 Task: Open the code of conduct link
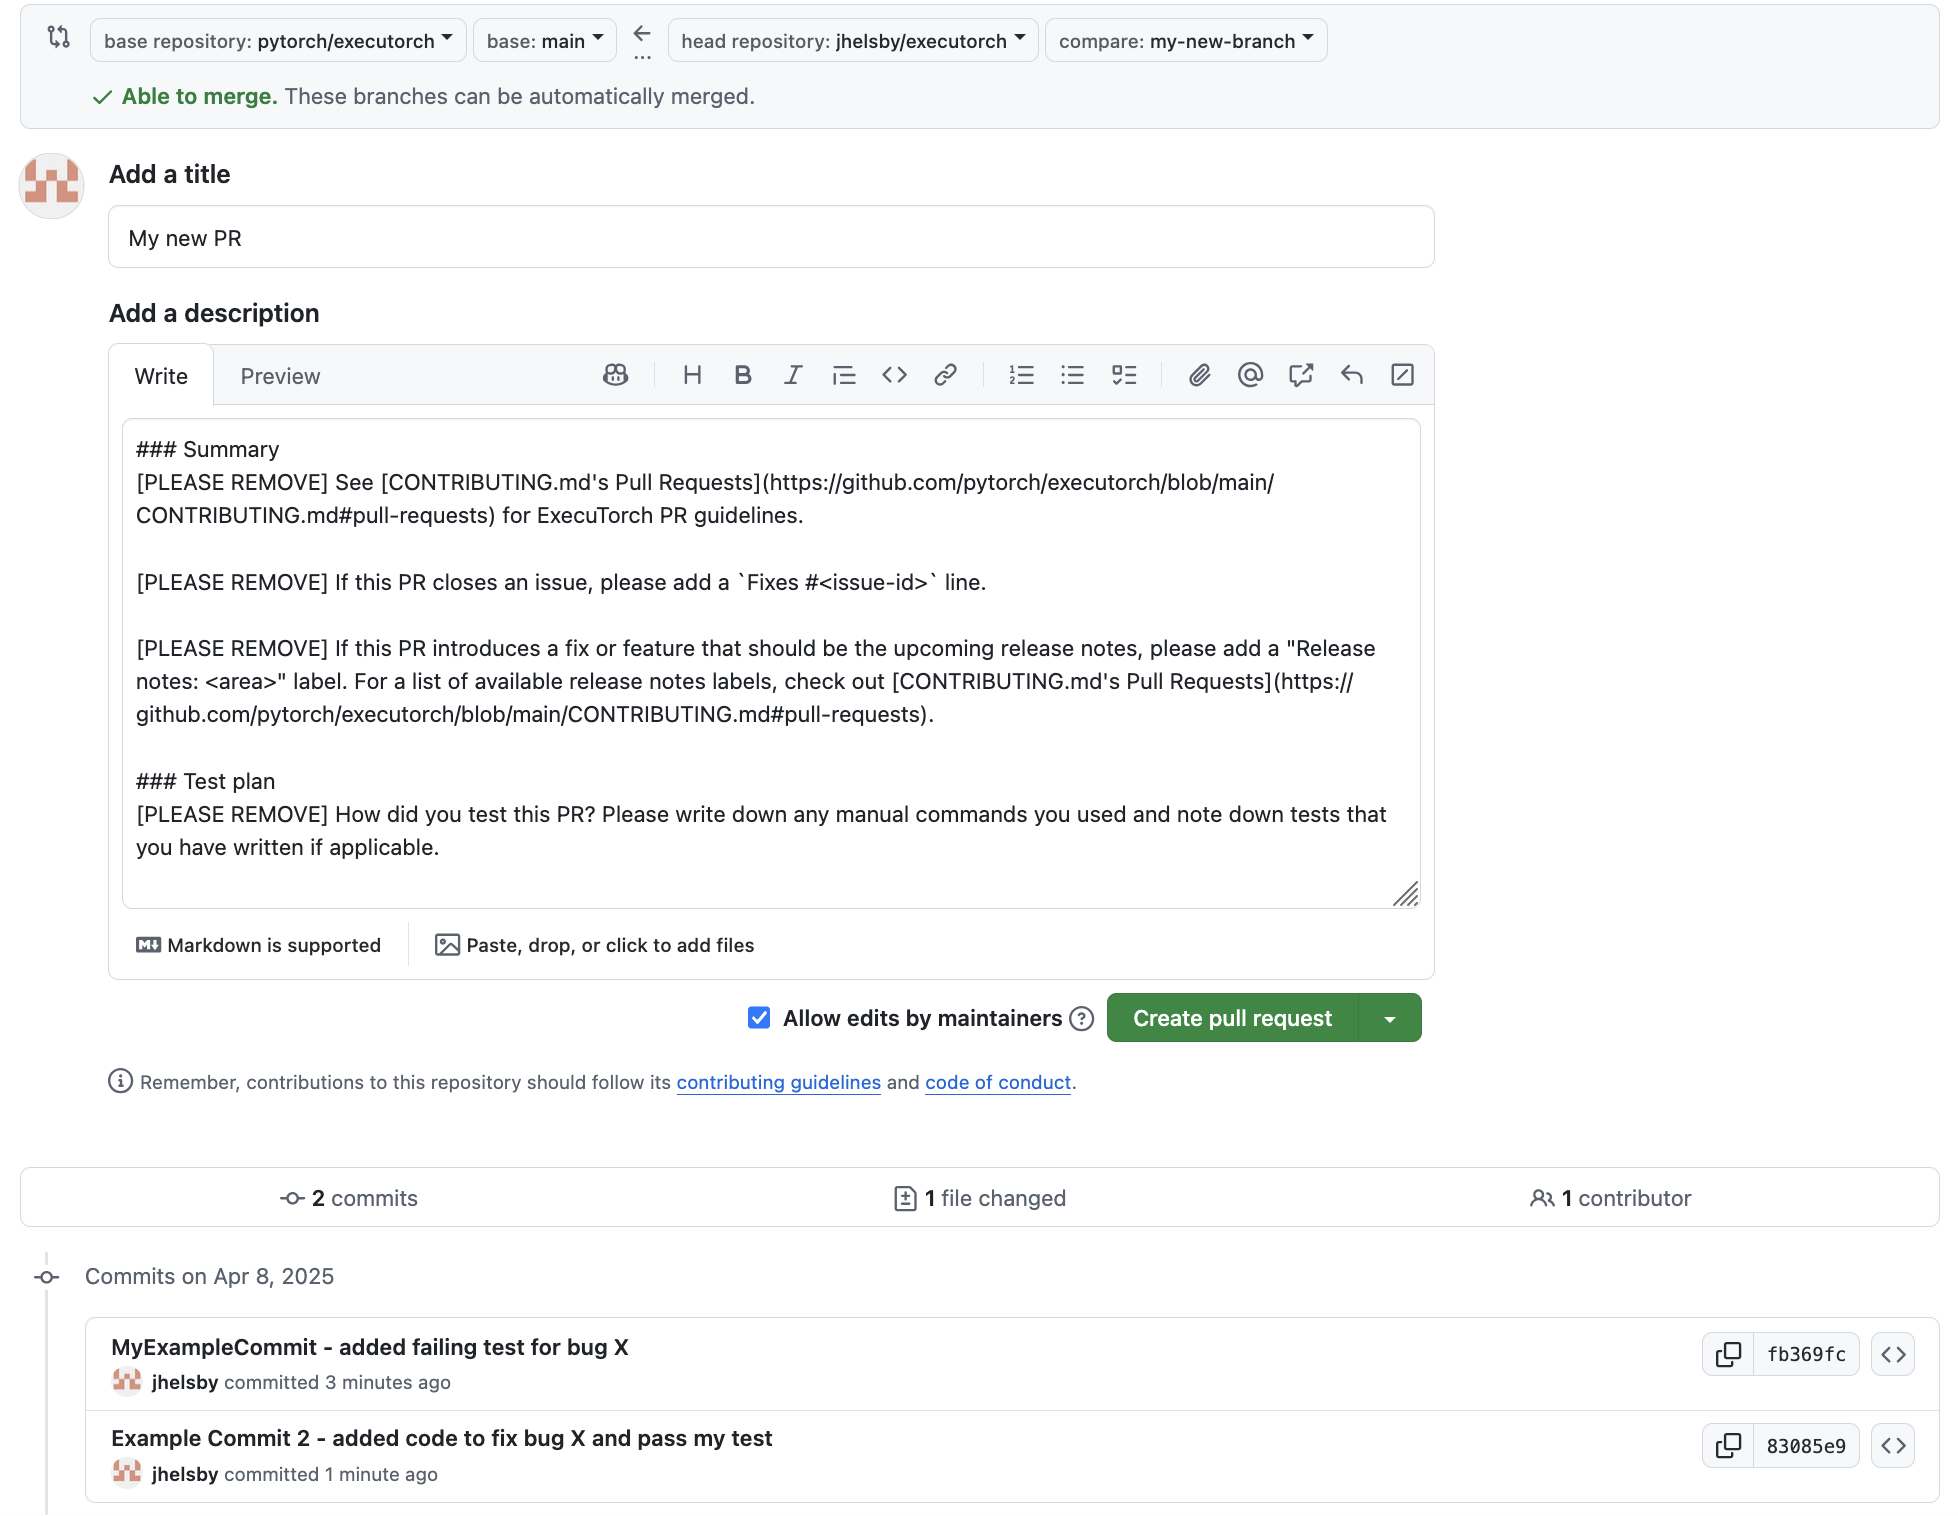[x=997, y=1082]
